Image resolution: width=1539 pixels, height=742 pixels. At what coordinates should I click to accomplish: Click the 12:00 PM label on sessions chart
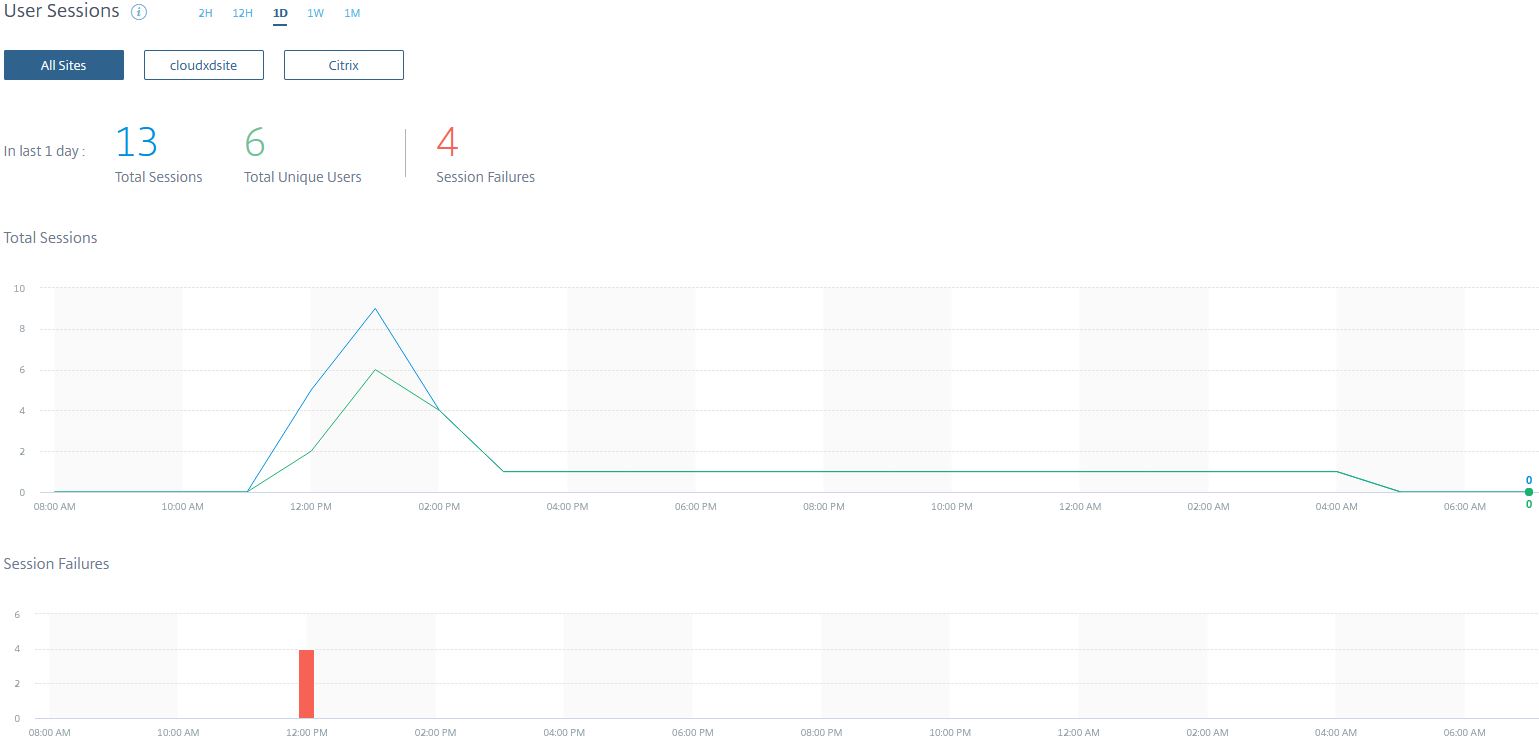(311, 507)
